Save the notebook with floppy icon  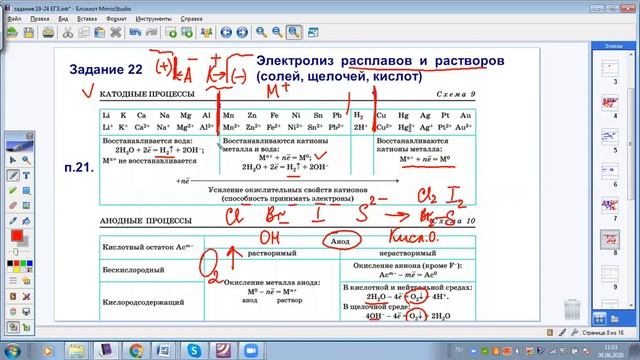coord(29,32)
